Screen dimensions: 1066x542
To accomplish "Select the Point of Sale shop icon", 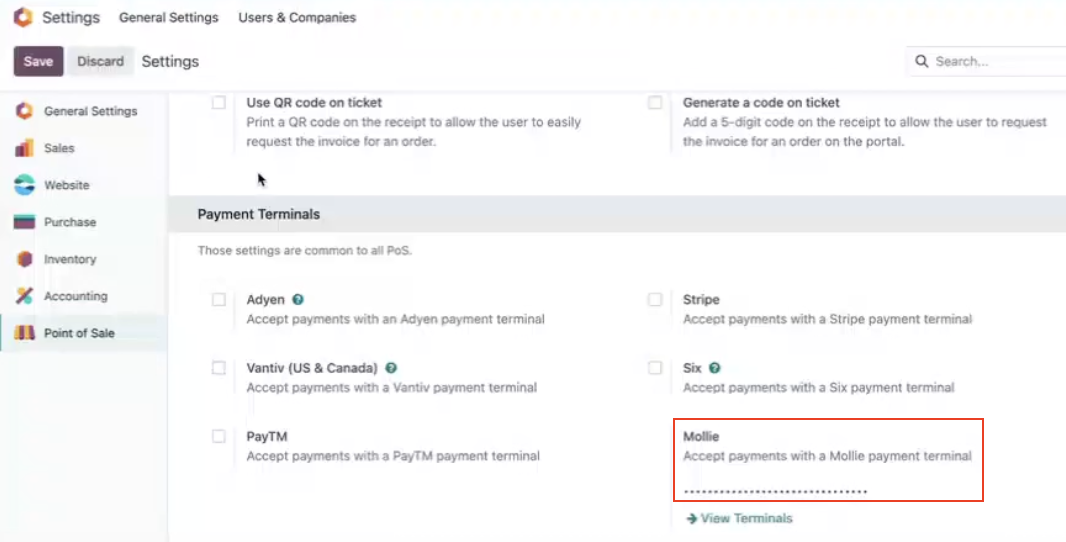I will [24, 333].
